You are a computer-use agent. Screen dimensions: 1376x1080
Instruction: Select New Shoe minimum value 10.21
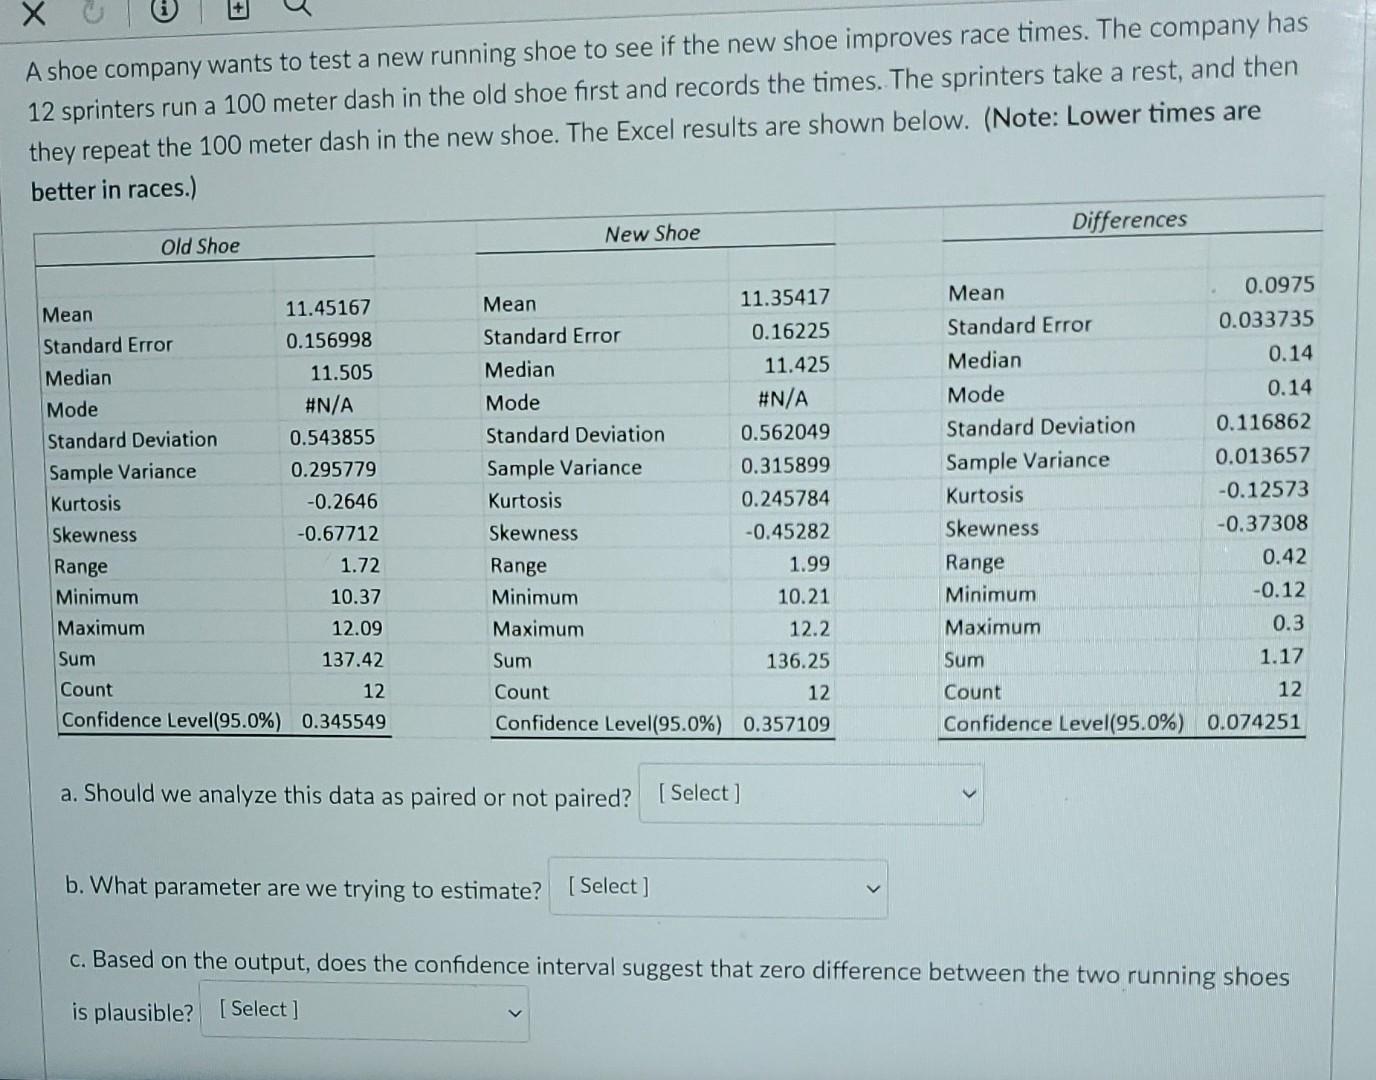[804, 597]
